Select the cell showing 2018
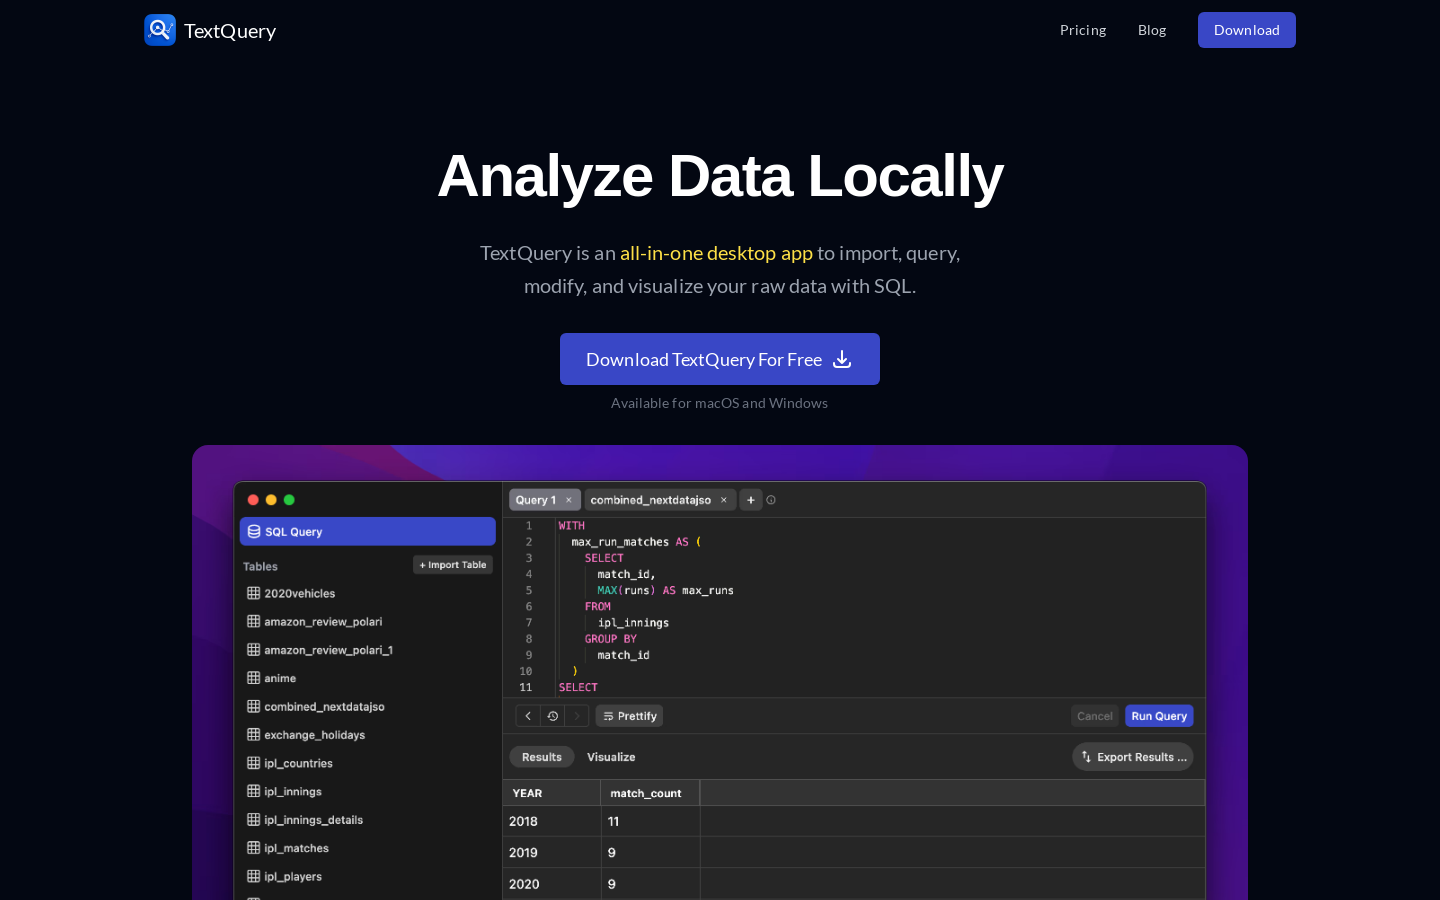This screenshot has width=1440, height=900. click(x=551, y=821)
